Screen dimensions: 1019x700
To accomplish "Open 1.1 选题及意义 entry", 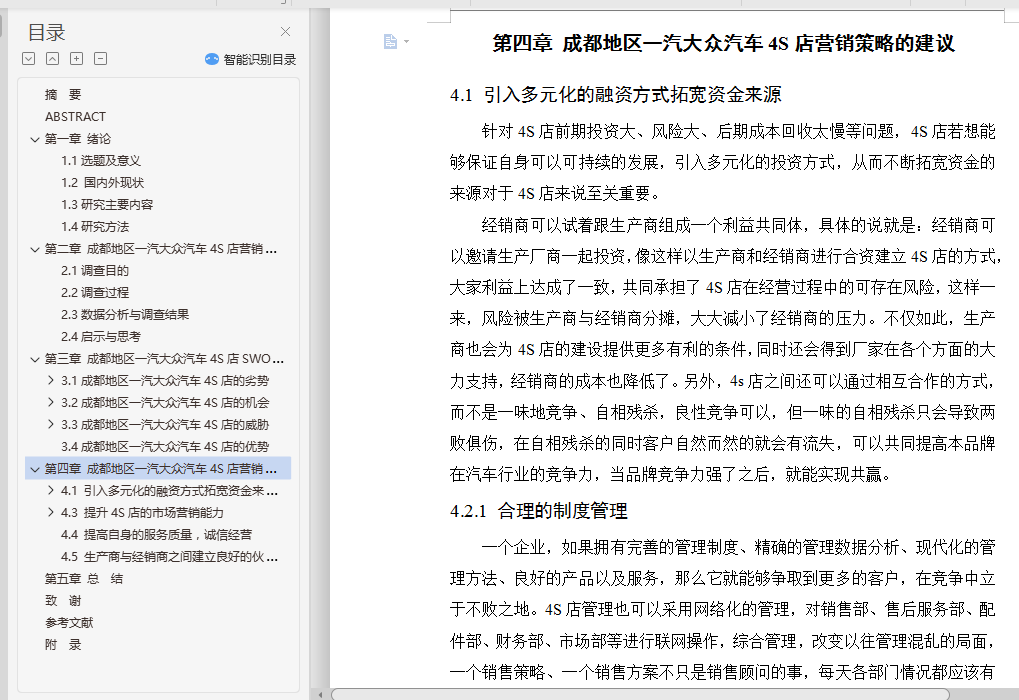I will tap(101, 161).
